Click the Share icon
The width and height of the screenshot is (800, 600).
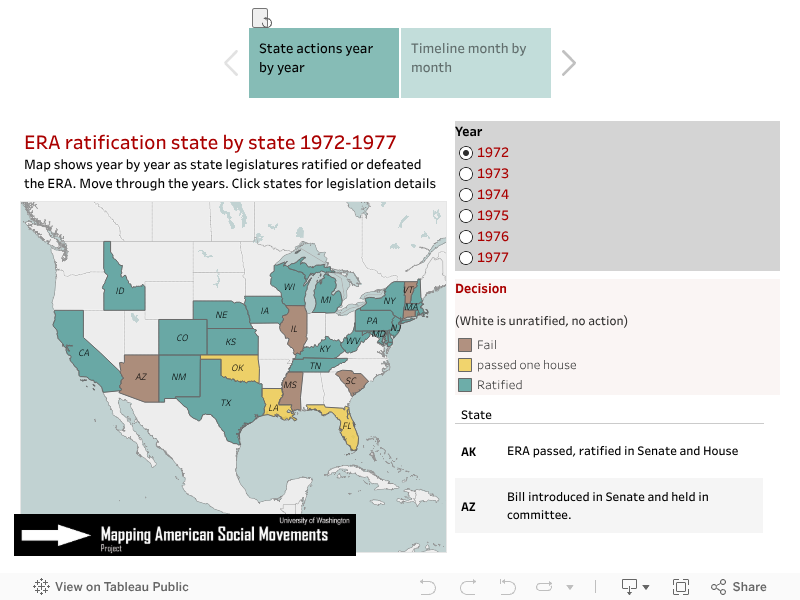click(x=738, y=587)
